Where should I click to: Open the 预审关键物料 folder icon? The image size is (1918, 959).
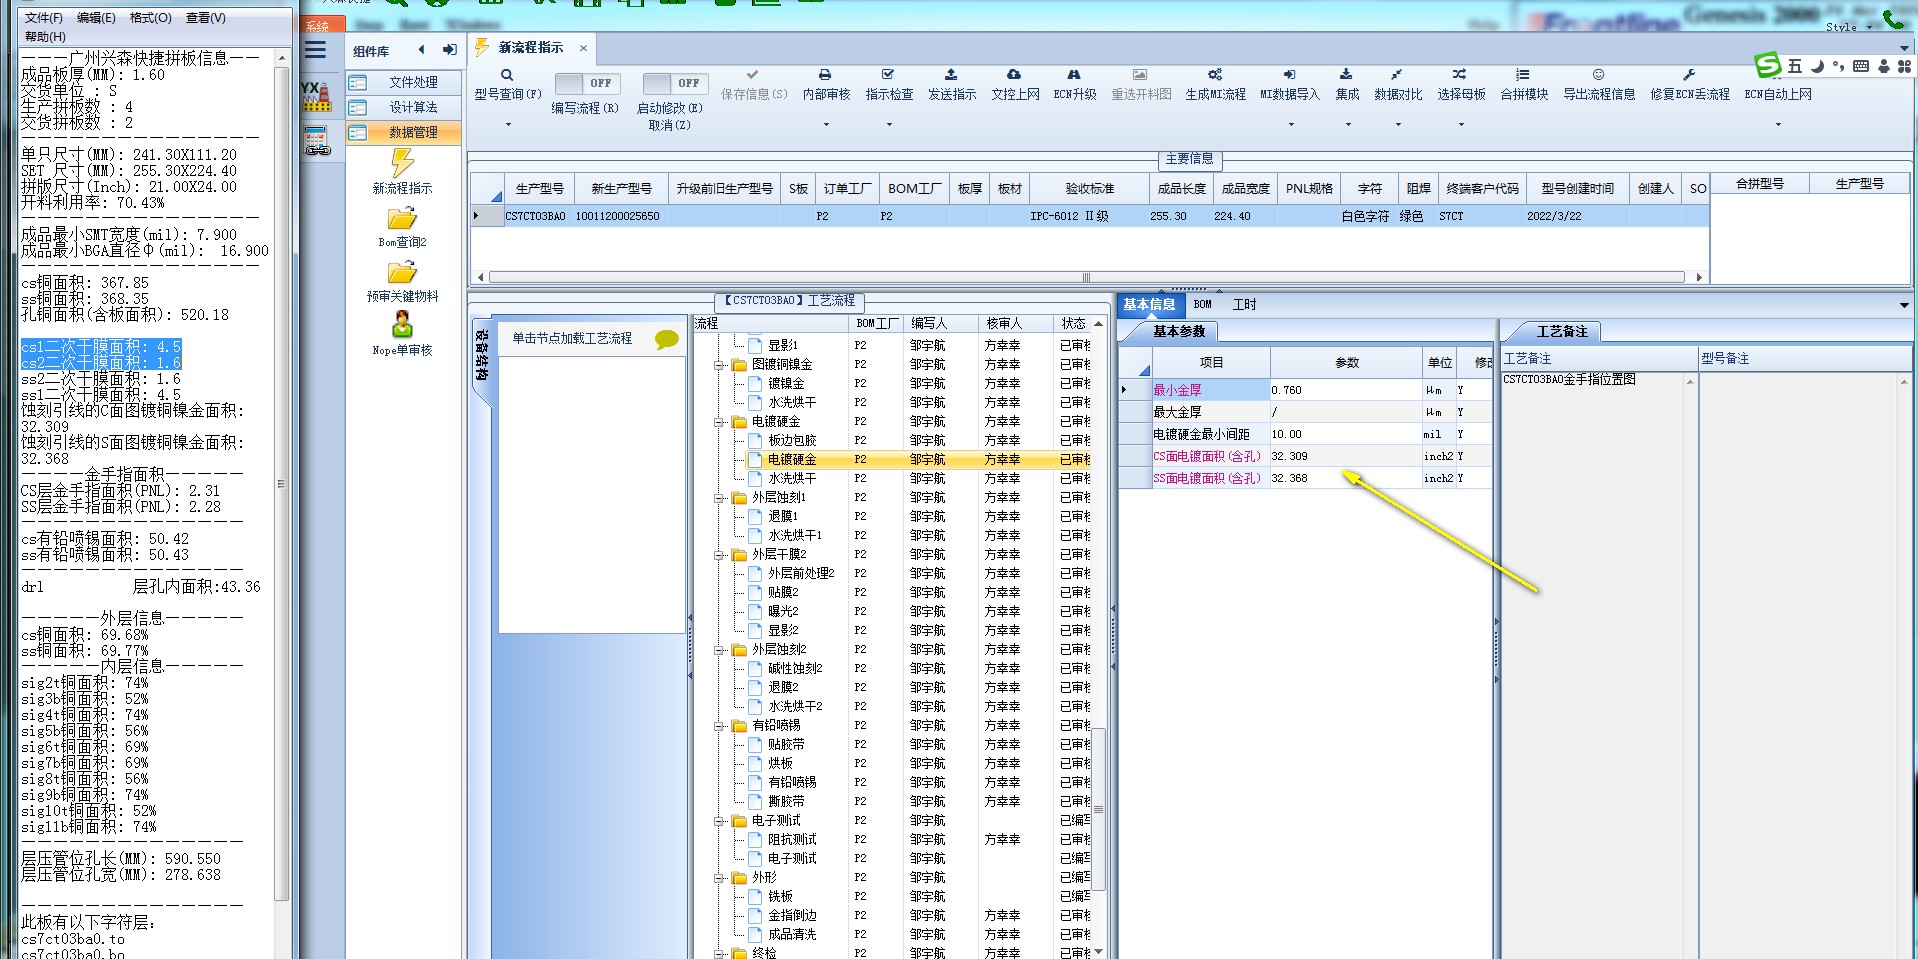tap(402, 273)
